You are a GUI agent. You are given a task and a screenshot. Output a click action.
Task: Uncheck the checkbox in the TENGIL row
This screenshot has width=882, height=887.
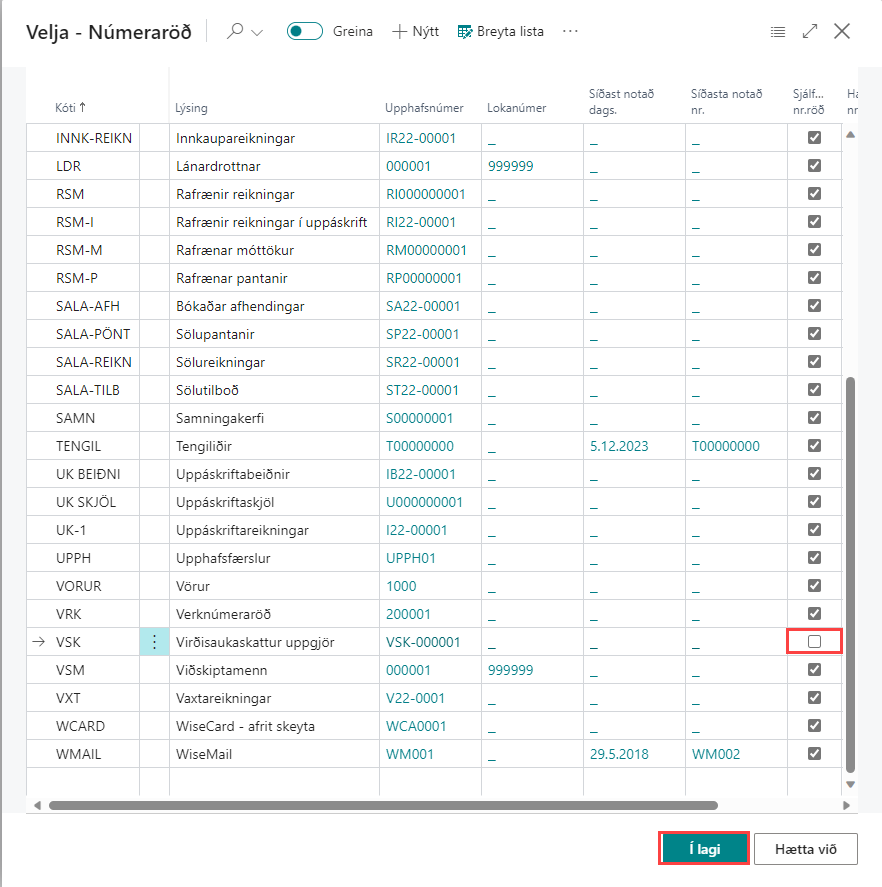(814, 446)
